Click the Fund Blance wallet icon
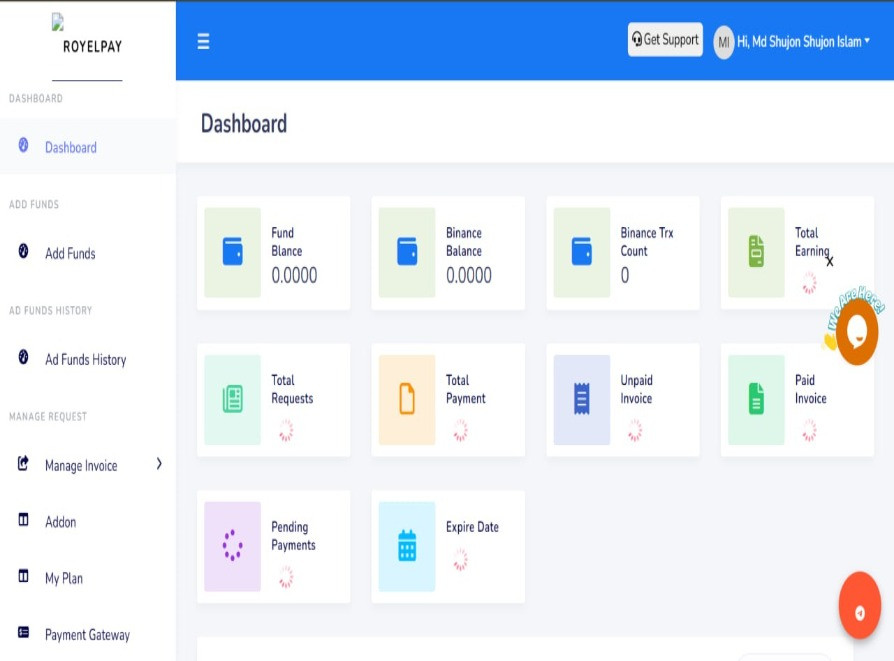894x661 pixels. [232, 252]
